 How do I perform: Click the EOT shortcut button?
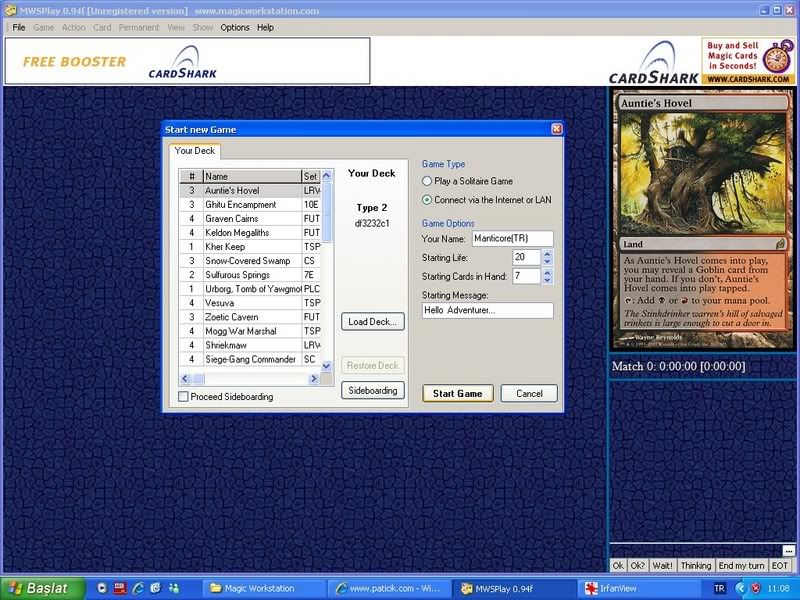[780, 565]
